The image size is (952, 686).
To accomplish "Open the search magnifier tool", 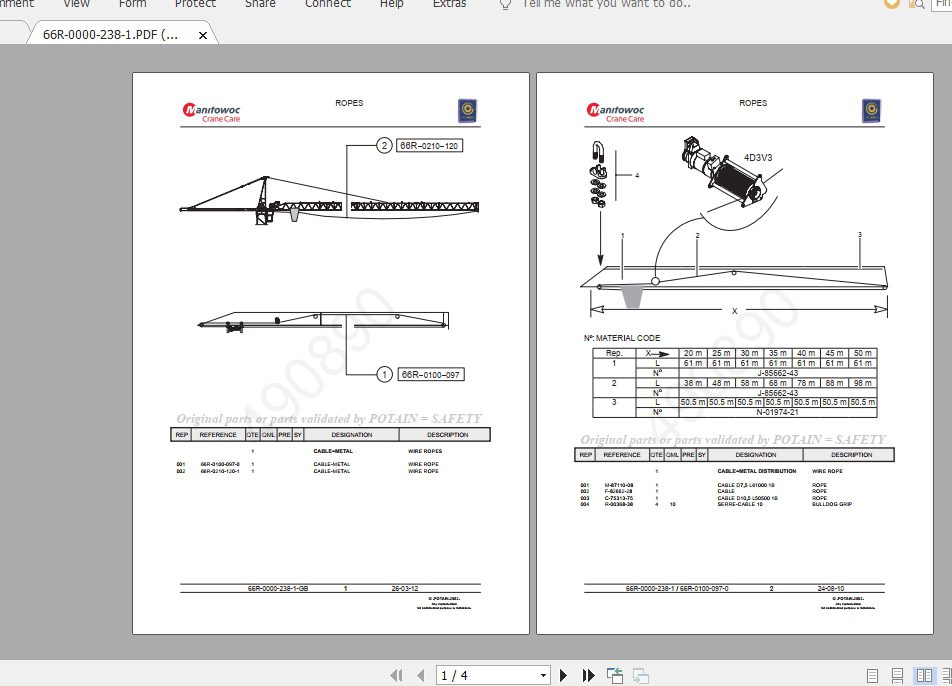I will click(916, 5).
